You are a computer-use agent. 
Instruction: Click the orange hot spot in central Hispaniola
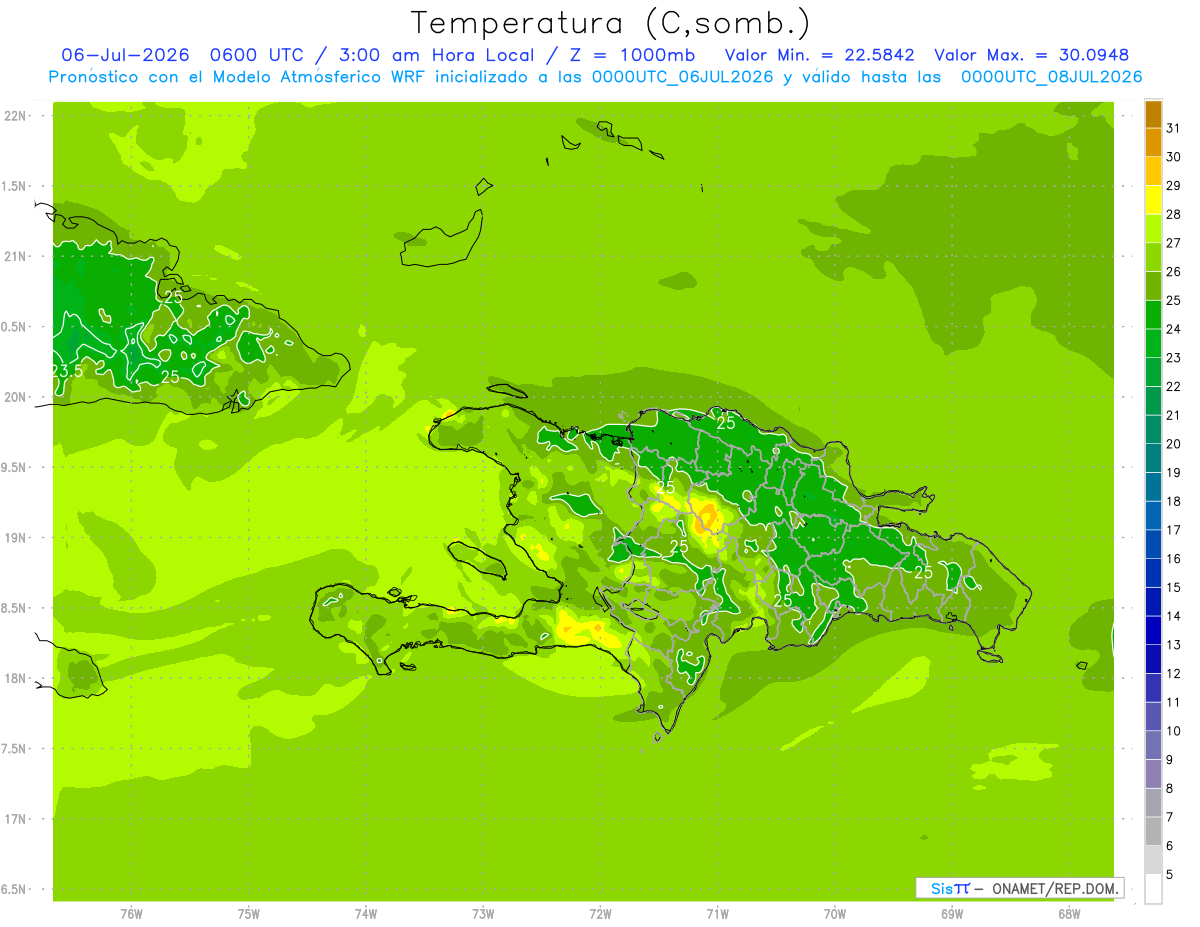pyautogui.click(x=709, y=517)
